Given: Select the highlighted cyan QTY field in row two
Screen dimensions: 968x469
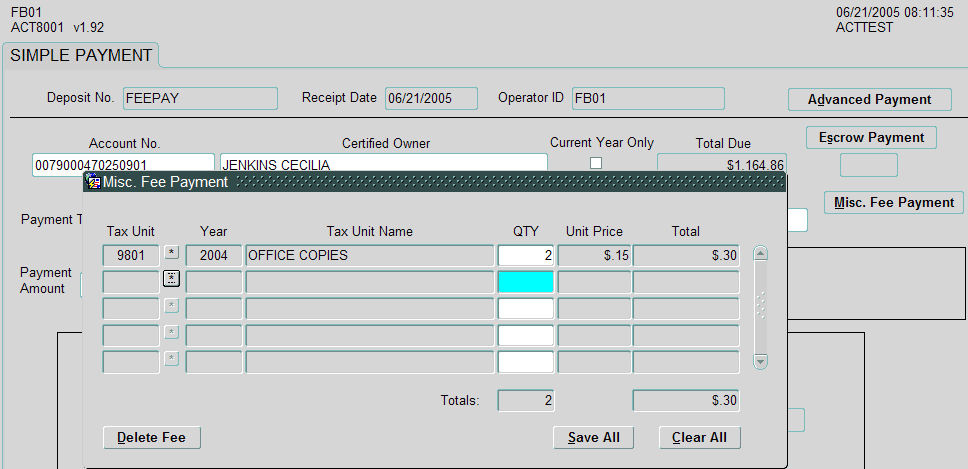Looking at the screenshot, I should click(x=525, y=281).
